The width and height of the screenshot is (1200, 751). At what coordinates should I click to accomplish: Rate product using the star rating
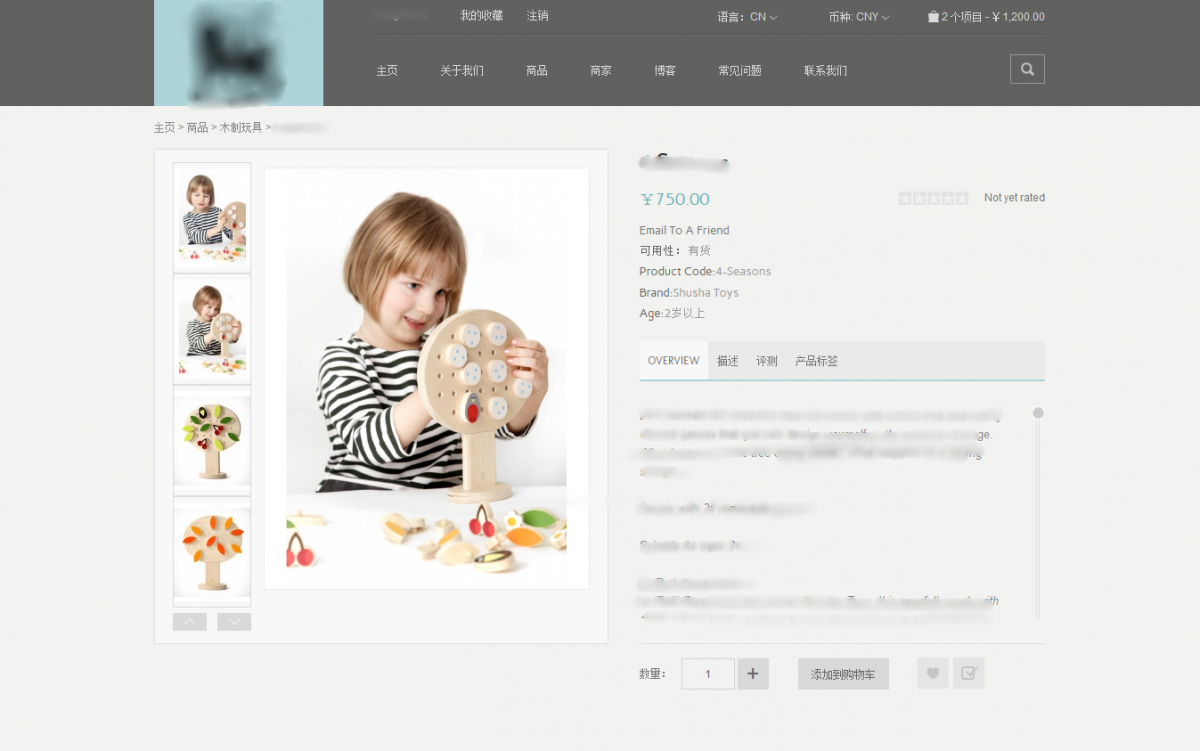[933, 198]
